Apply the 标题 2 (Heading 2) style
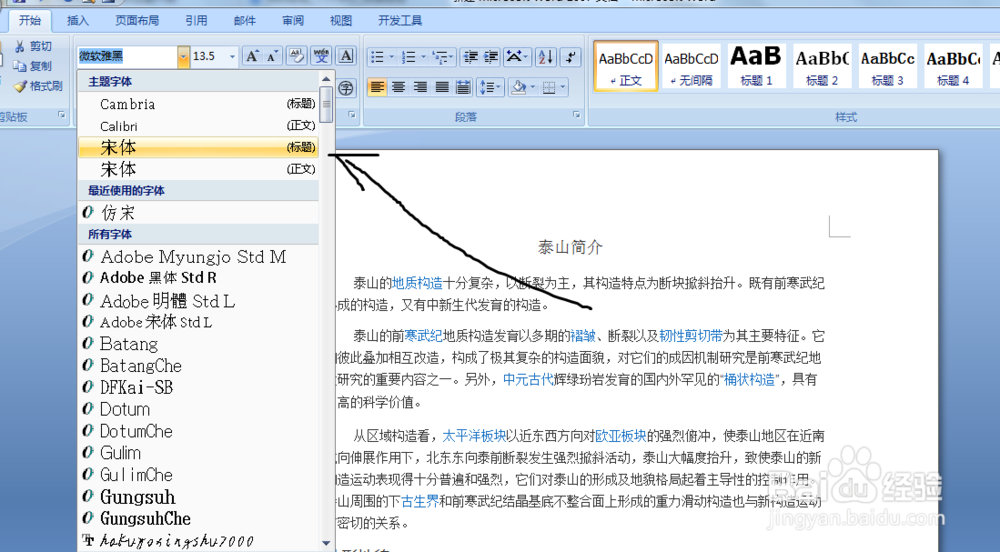This screenshot has height=552, width=1000. [821, 67]
